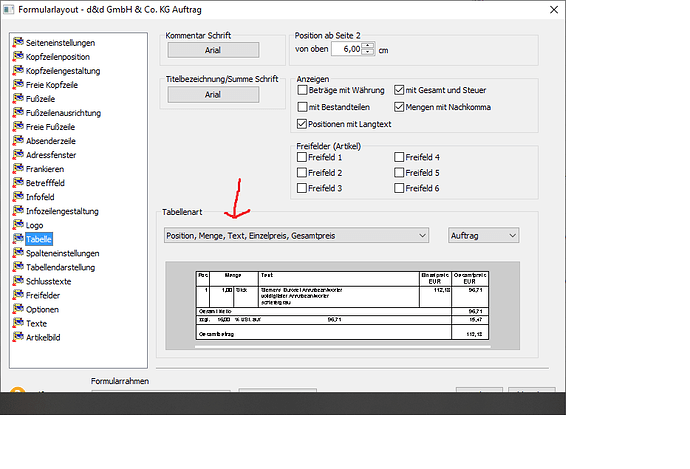
Task: Open the Texte entry
Action: (x=37, y=323)
